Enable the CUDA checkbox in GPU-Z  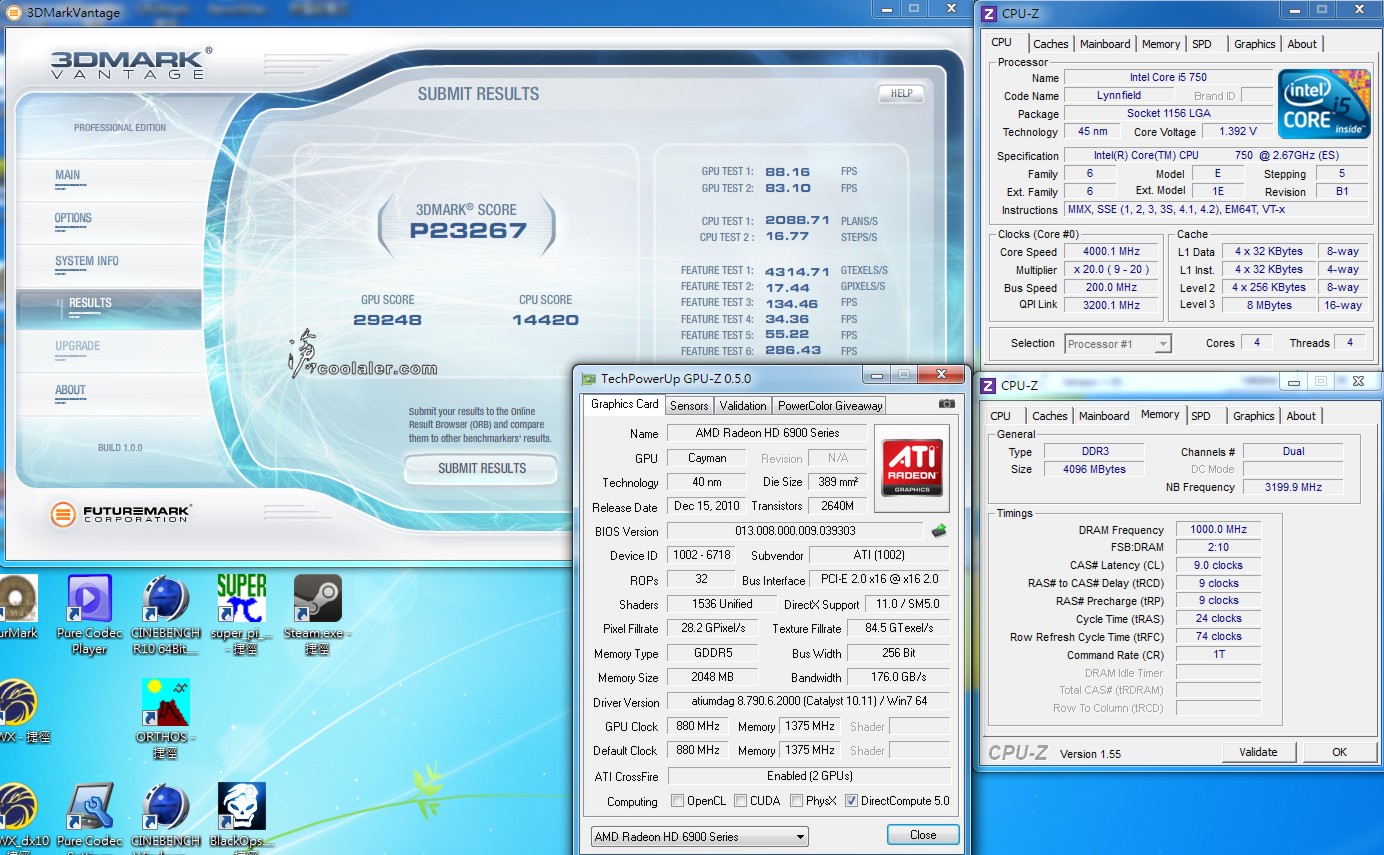click(x=740, y=801)
